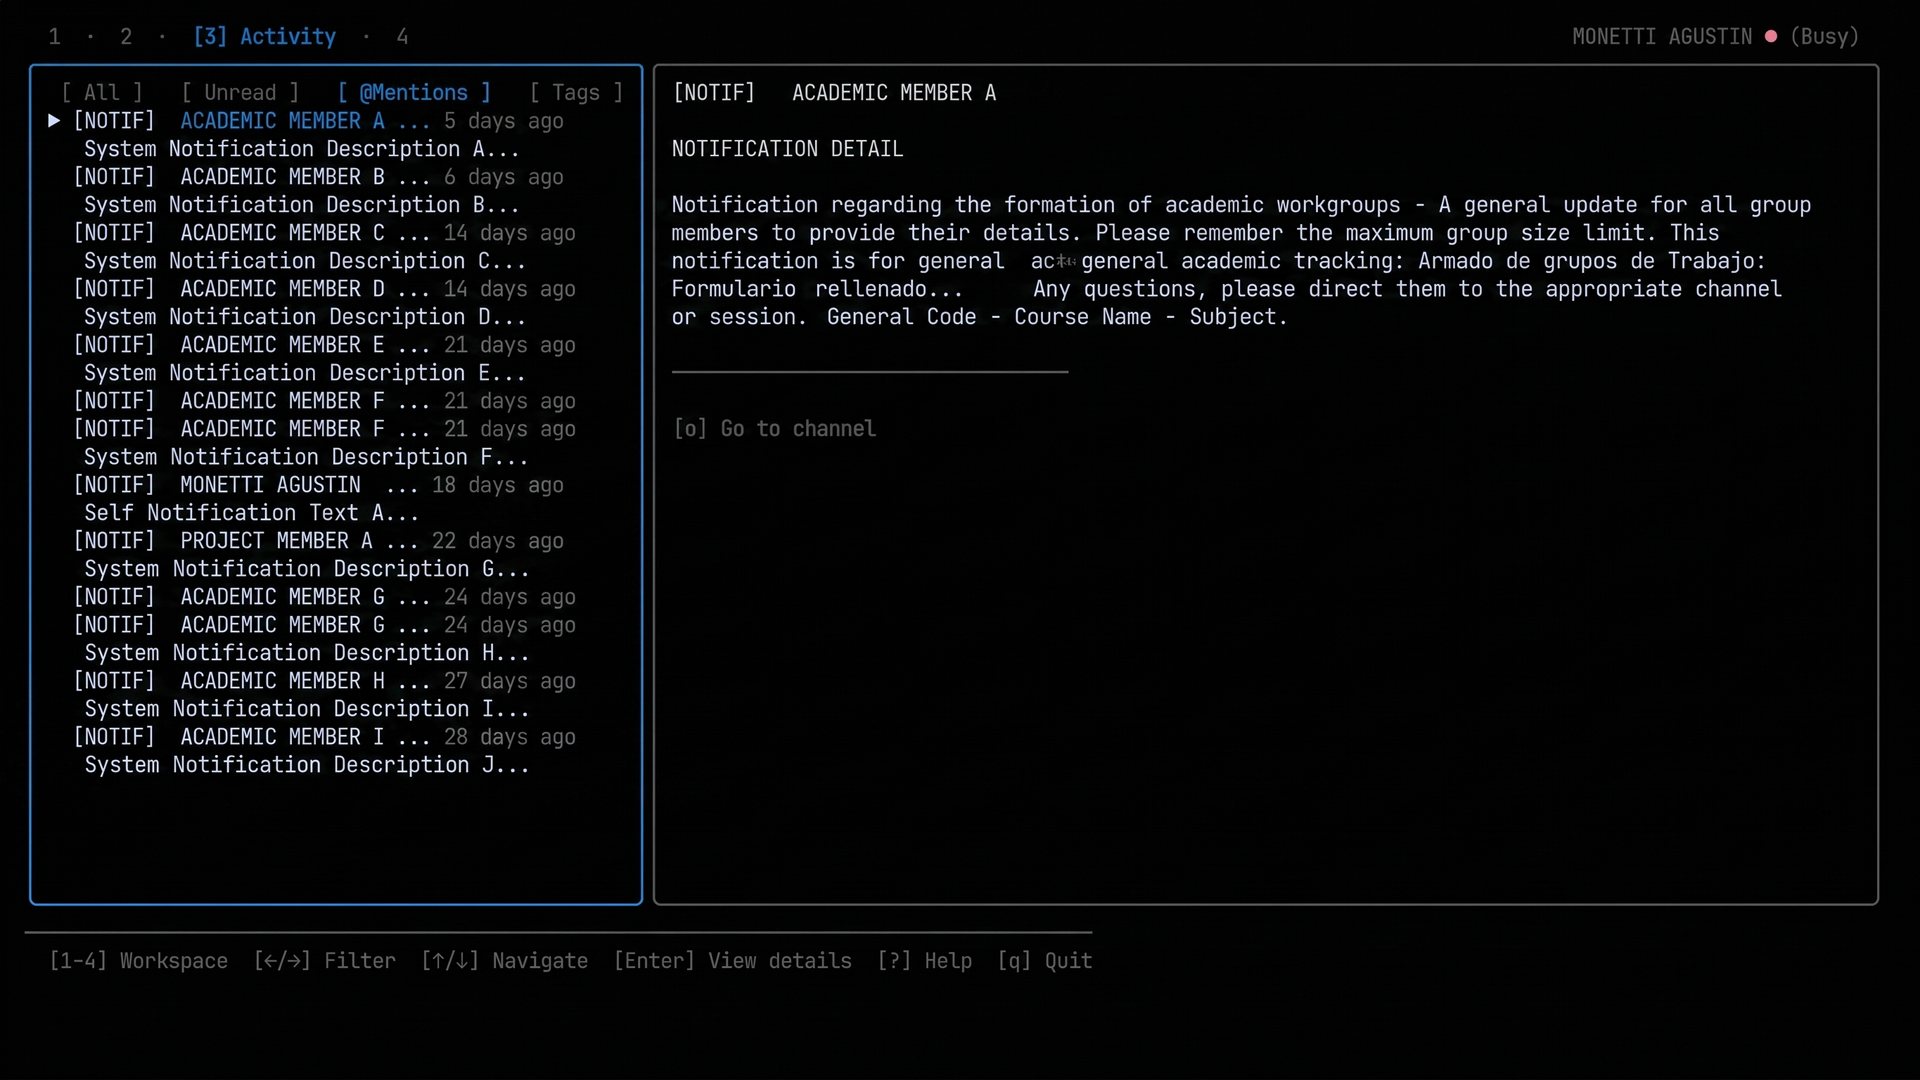Select the @Mentions filter
Image resolution: width=1920 pixels, height=1080 pixels.
414,93
